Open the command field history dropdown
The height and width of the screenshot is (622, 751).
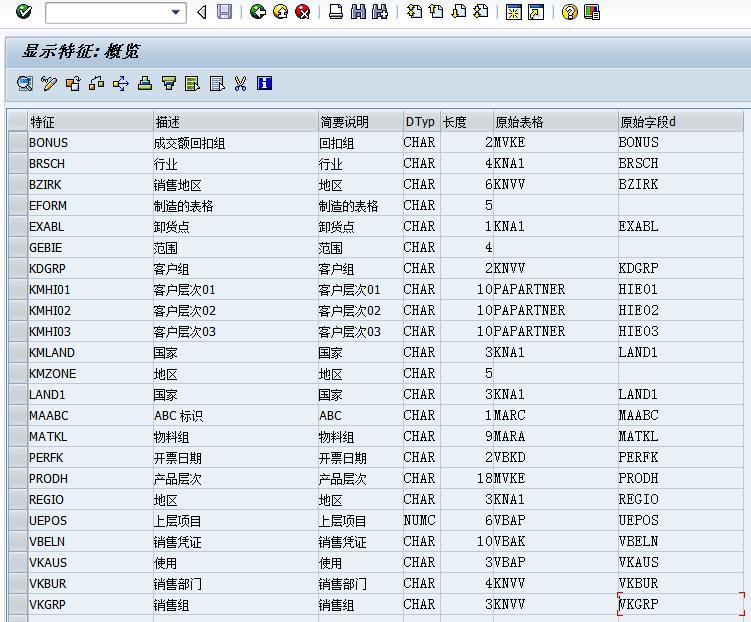(x=176, y=12)
